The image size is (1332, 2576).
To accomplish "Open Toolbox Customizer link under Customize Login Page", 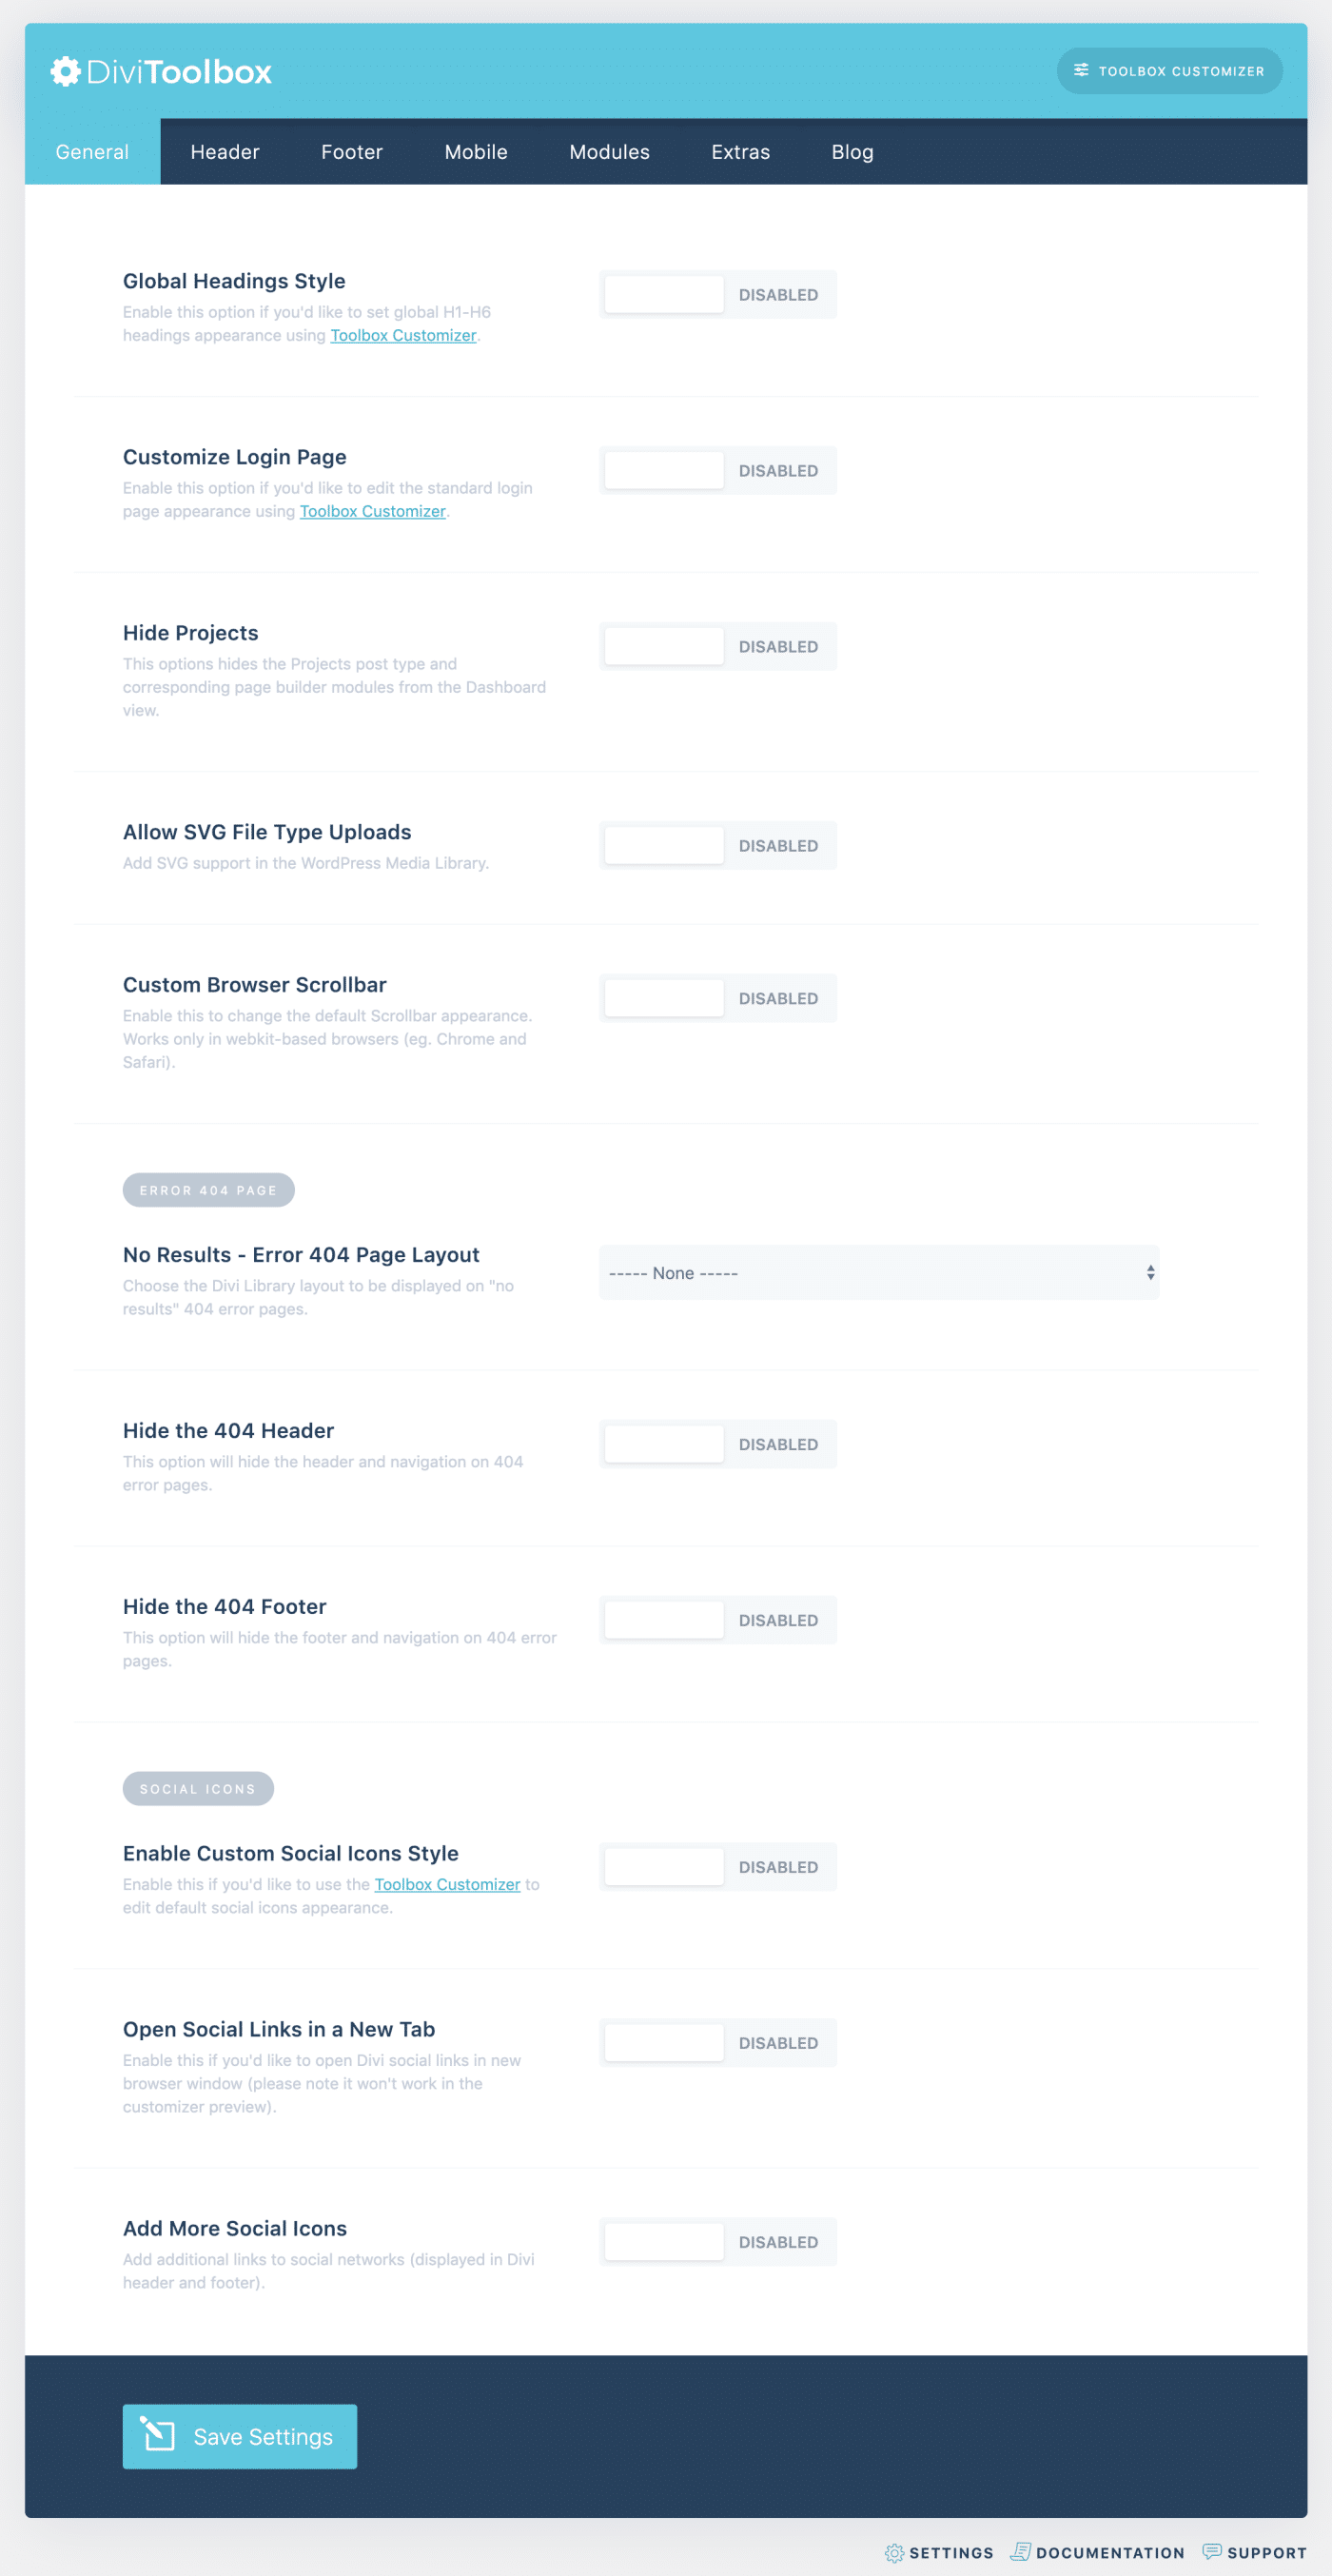I will (372, 512).
